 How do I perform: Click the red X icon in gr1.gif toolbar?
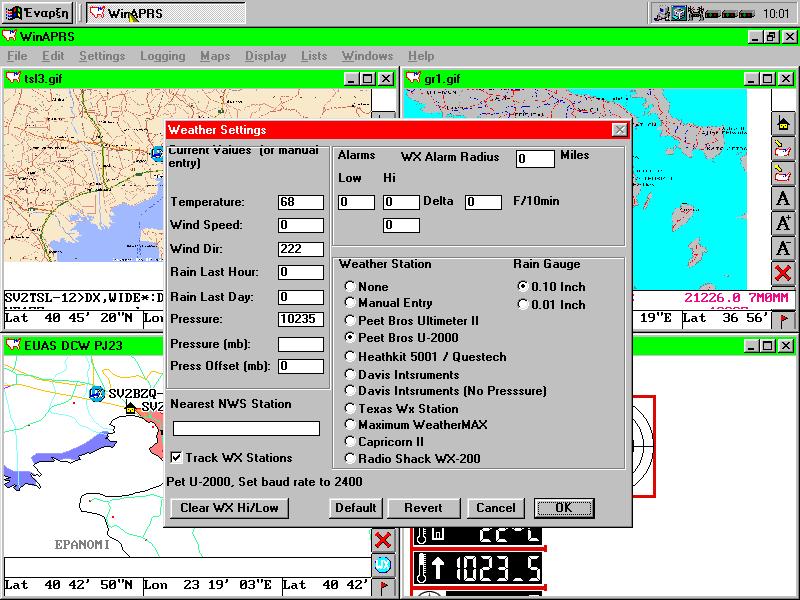click(x=783, y=273)
